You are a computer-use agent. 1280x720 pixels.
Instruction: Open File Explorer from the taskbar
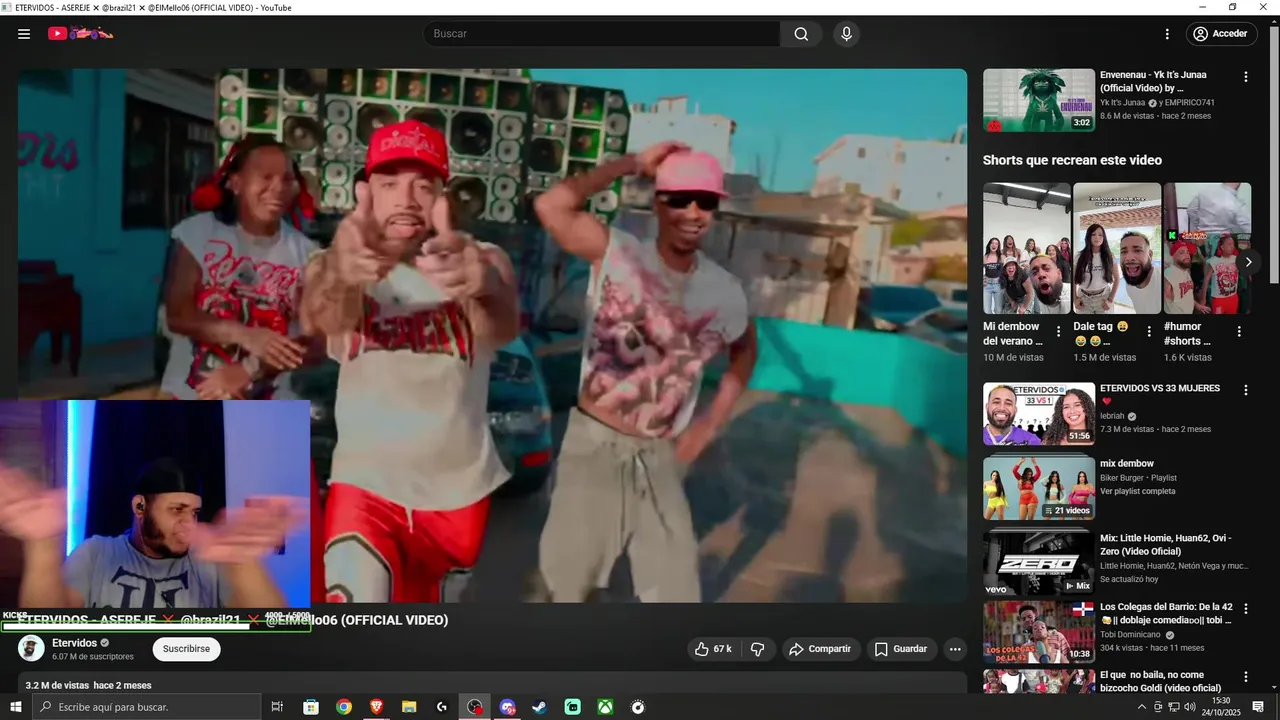409,707
